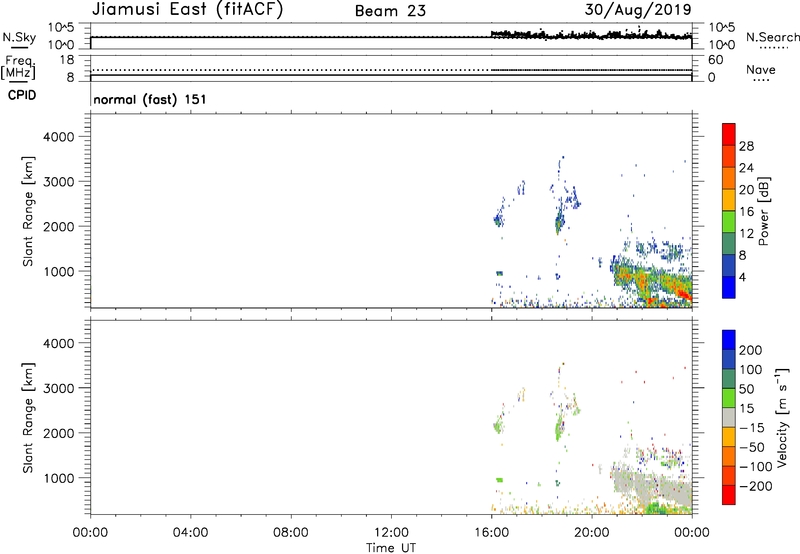Click the 'Jiamusi East (fitACF)' title text
The image size is (800, 554).
pyautogui.click(x=187, y=10)
